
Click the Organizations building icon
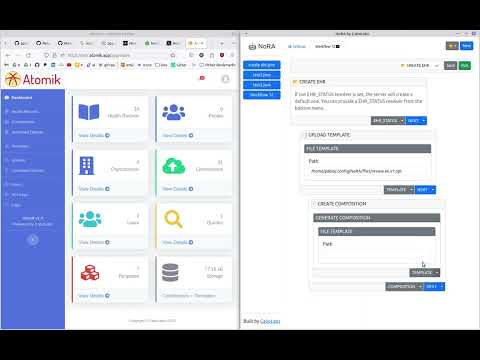(87, 166)
